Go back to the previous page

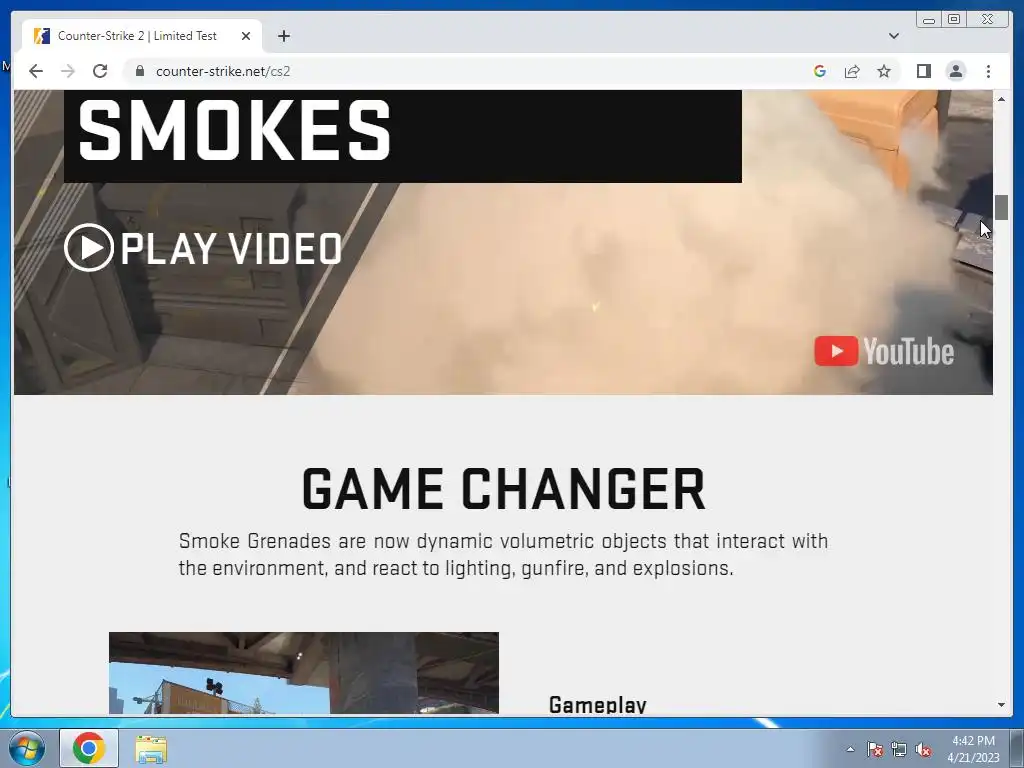pyautogui.click(x=36, y=71)
